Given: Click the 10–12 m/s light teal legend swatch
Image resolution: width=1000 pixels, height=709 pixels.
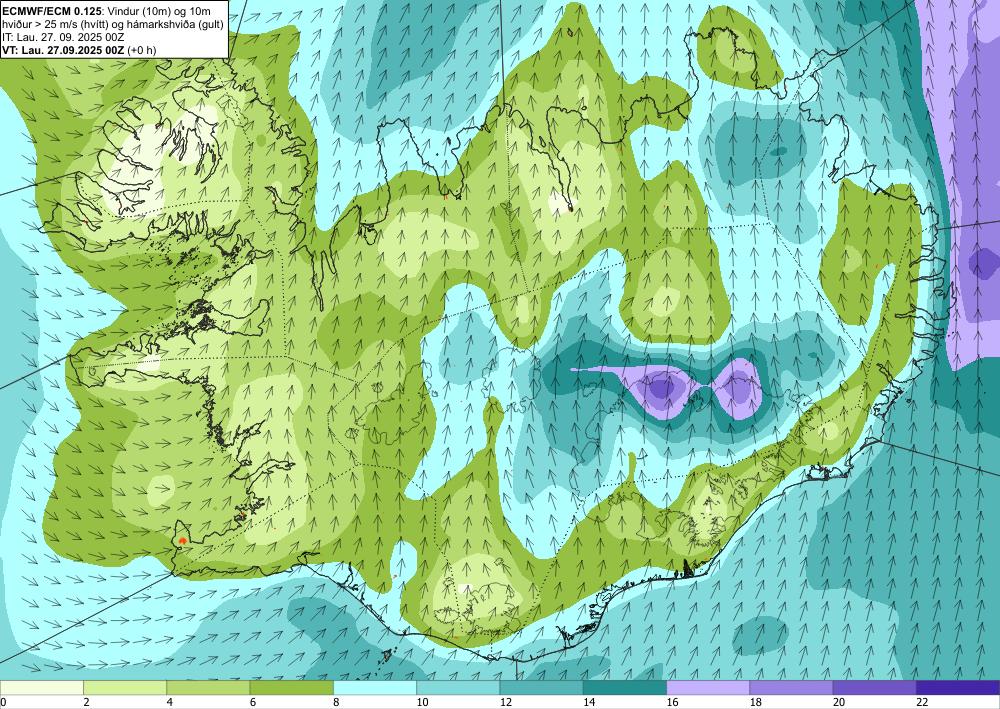Looking at the screenshot, I should [458, 688].
